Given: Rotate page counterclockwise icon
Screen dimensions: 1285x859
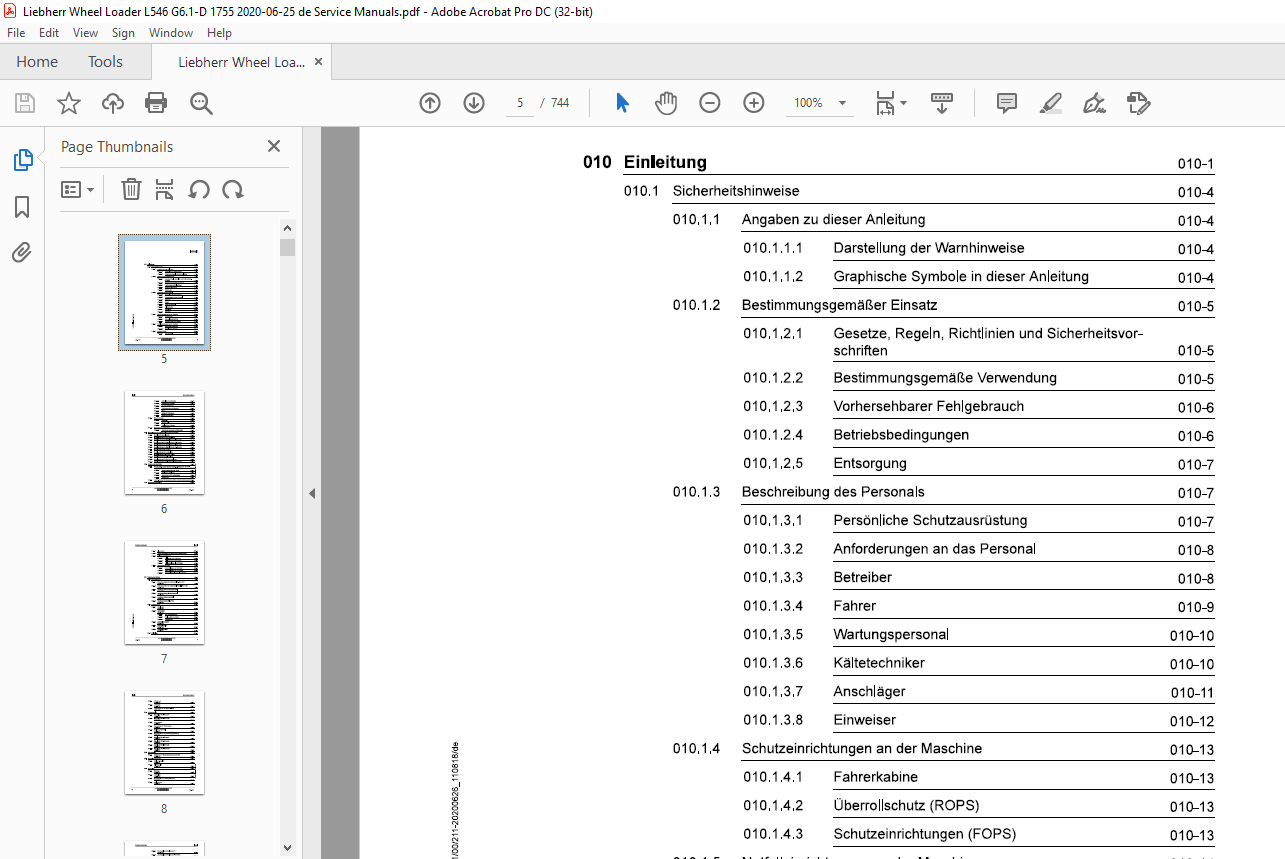Looking at the screenshot, I should (x=199, y=189).
